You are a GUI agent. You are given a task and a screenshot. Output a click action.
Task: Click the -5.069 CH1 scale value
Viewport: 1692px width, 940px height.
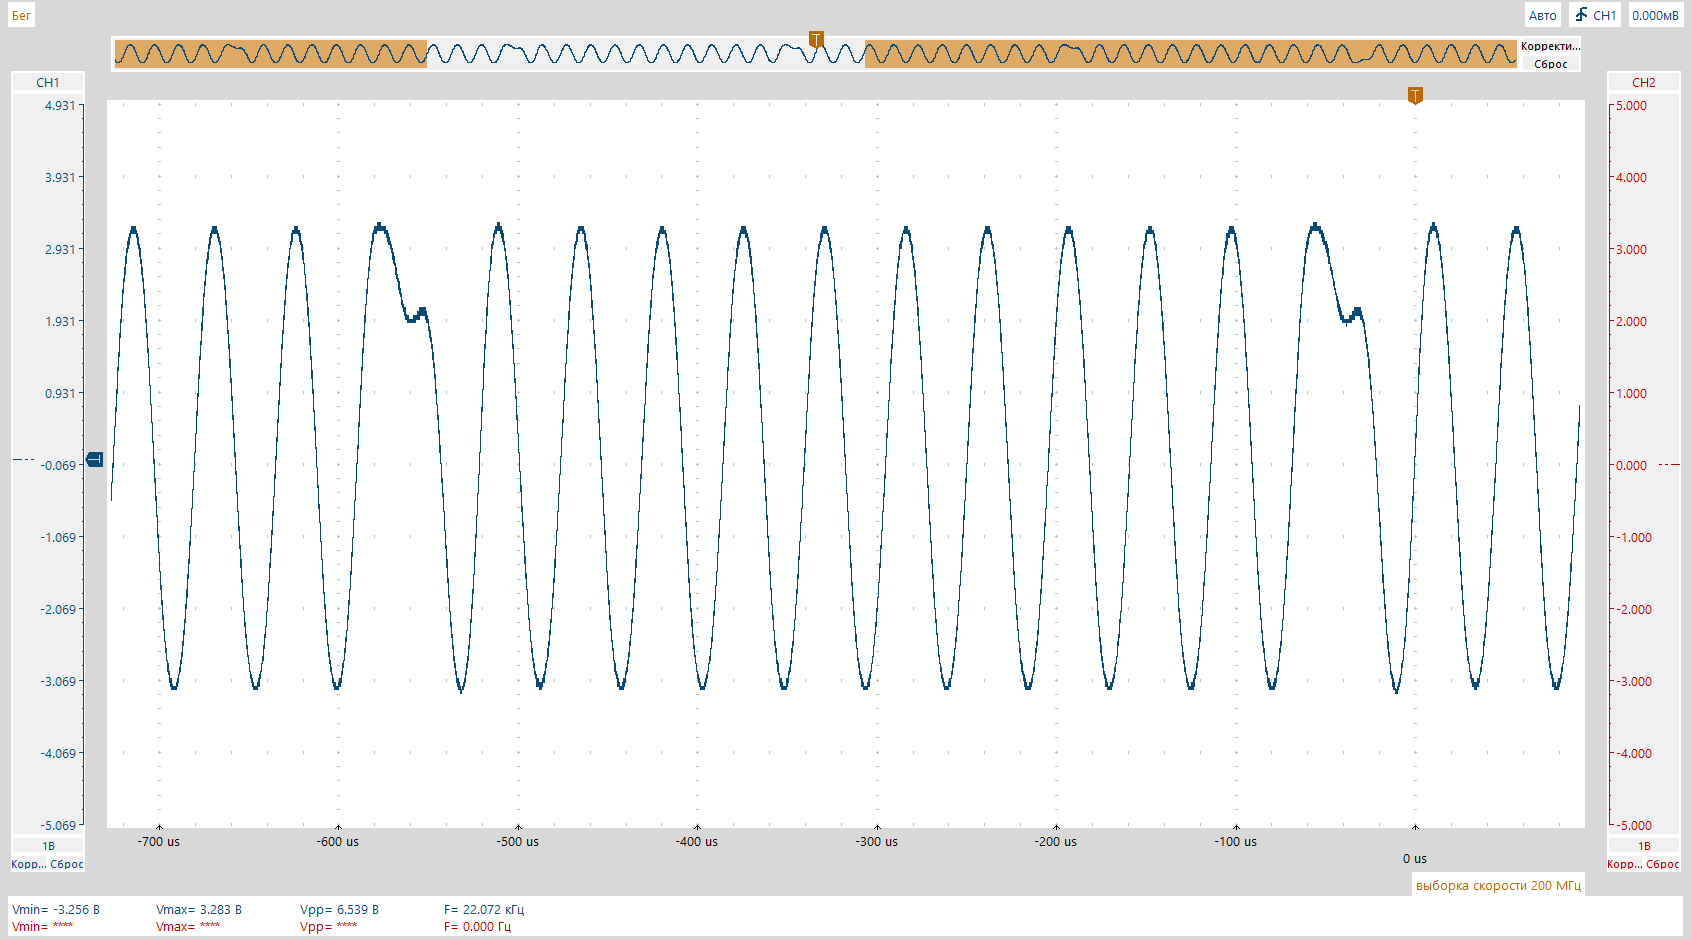[x=58, y=825]
